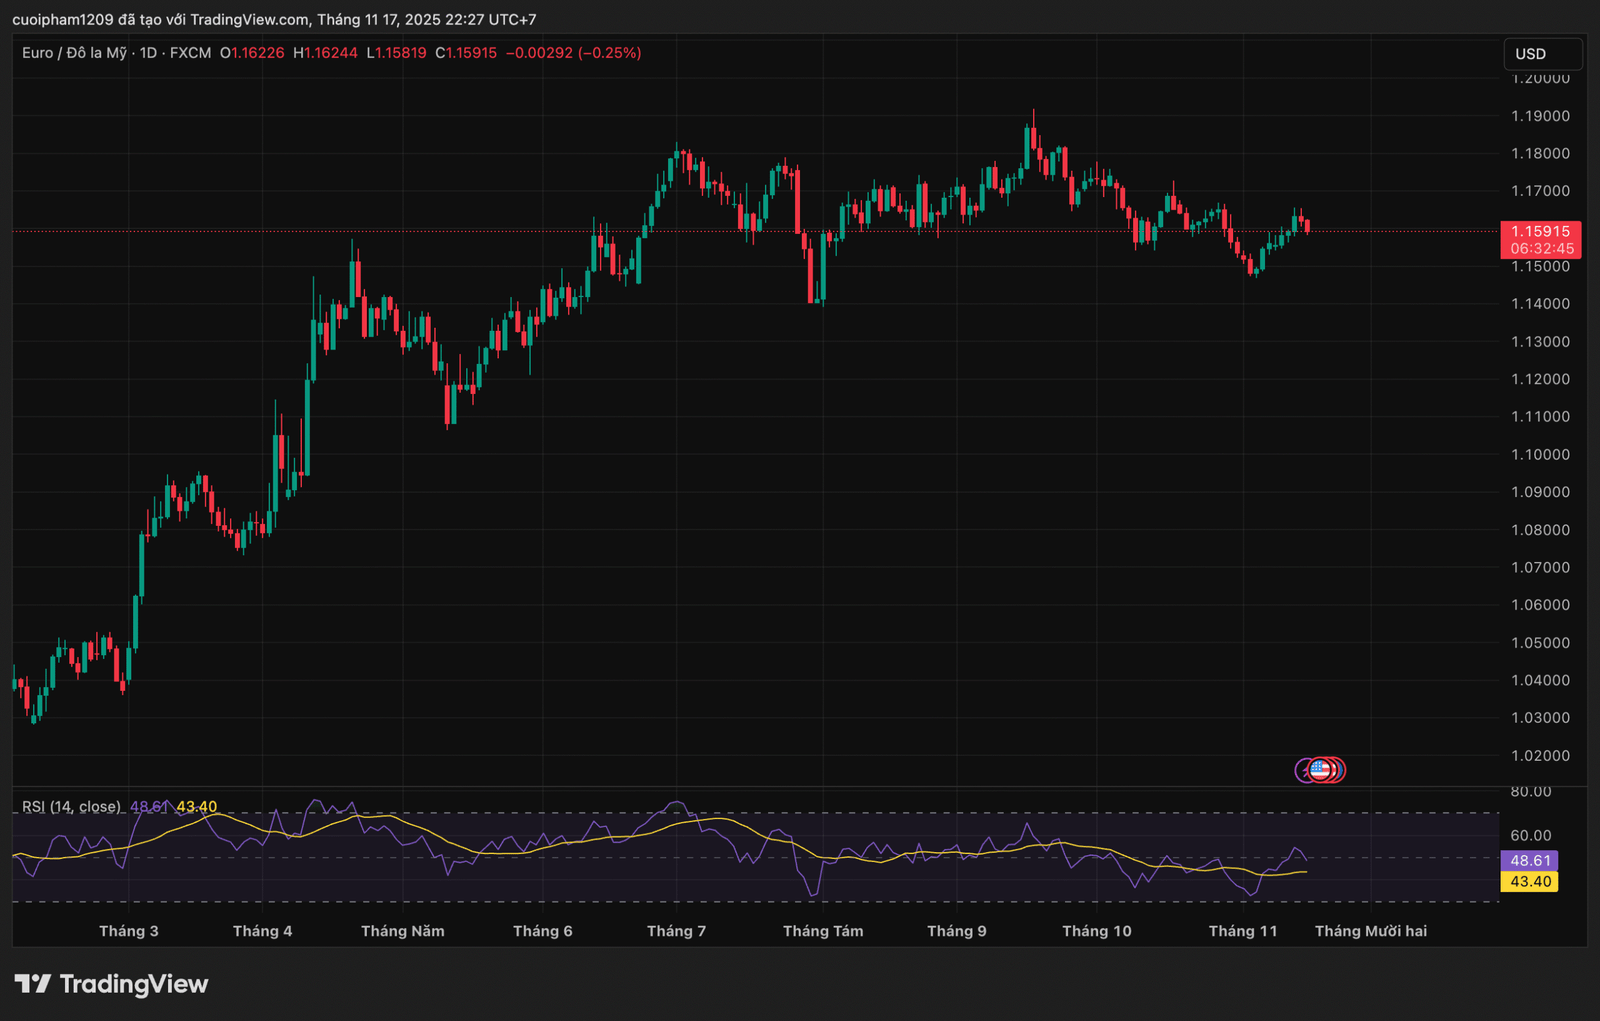Click Tháng 7 on the time axis
The width and height of the screenshot is (1600, 1021).
pyautogui.click(x=678, y=930)
